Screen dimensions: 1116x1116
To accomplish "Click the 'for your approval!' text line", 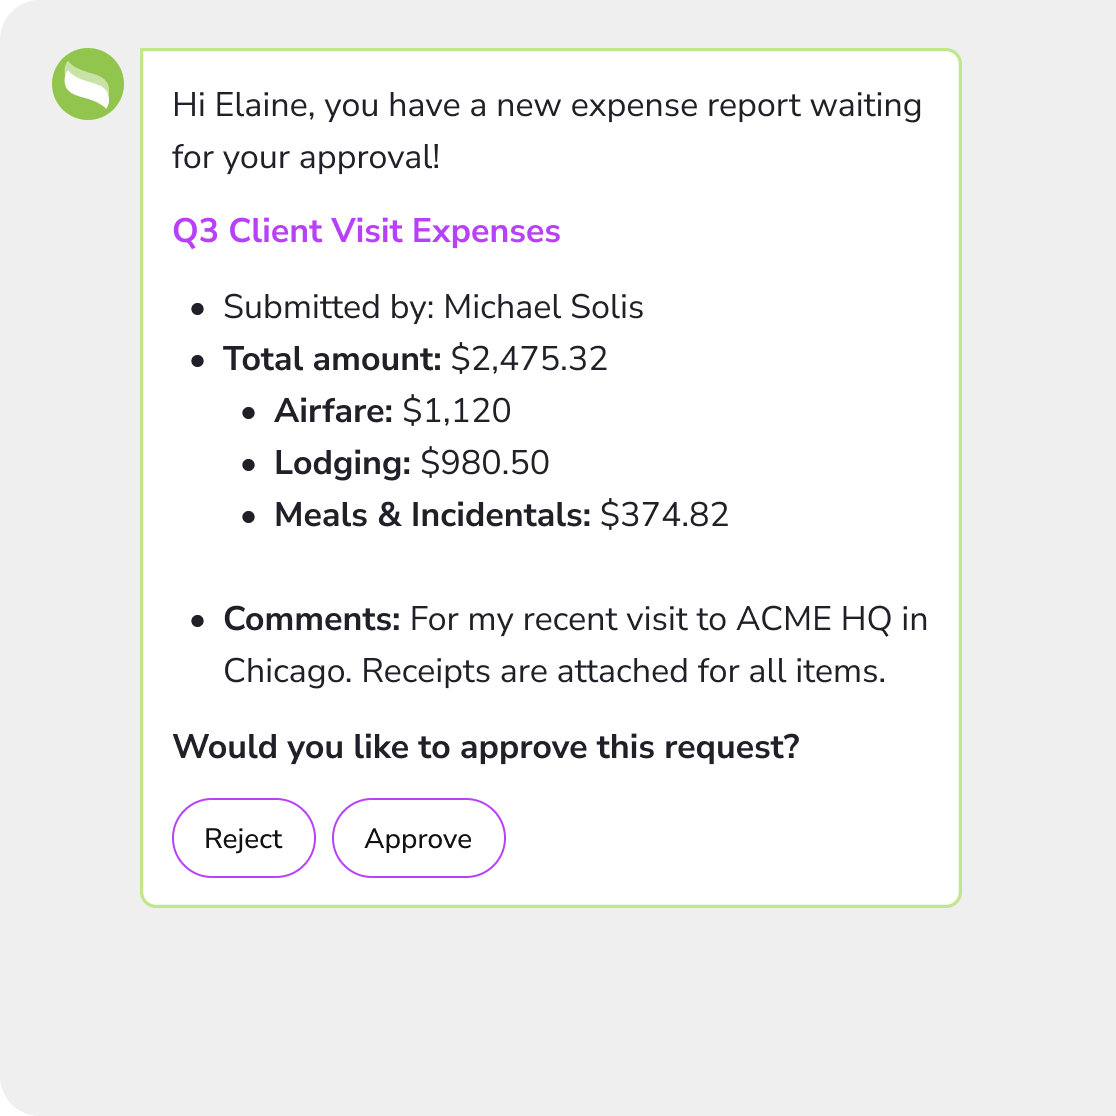I will [x=306, y=157].
